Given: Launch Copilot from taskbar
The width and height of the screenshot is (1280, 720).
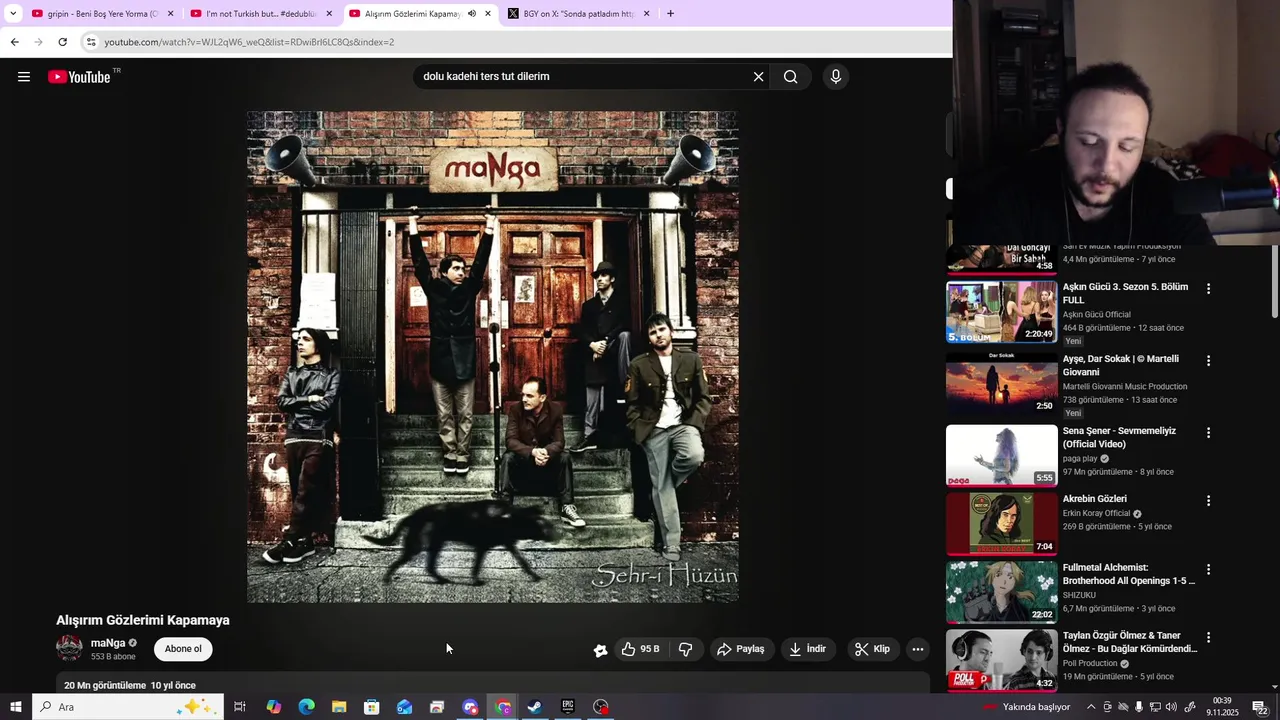Looking at the screenshot, I should click(x=273, y=707).
